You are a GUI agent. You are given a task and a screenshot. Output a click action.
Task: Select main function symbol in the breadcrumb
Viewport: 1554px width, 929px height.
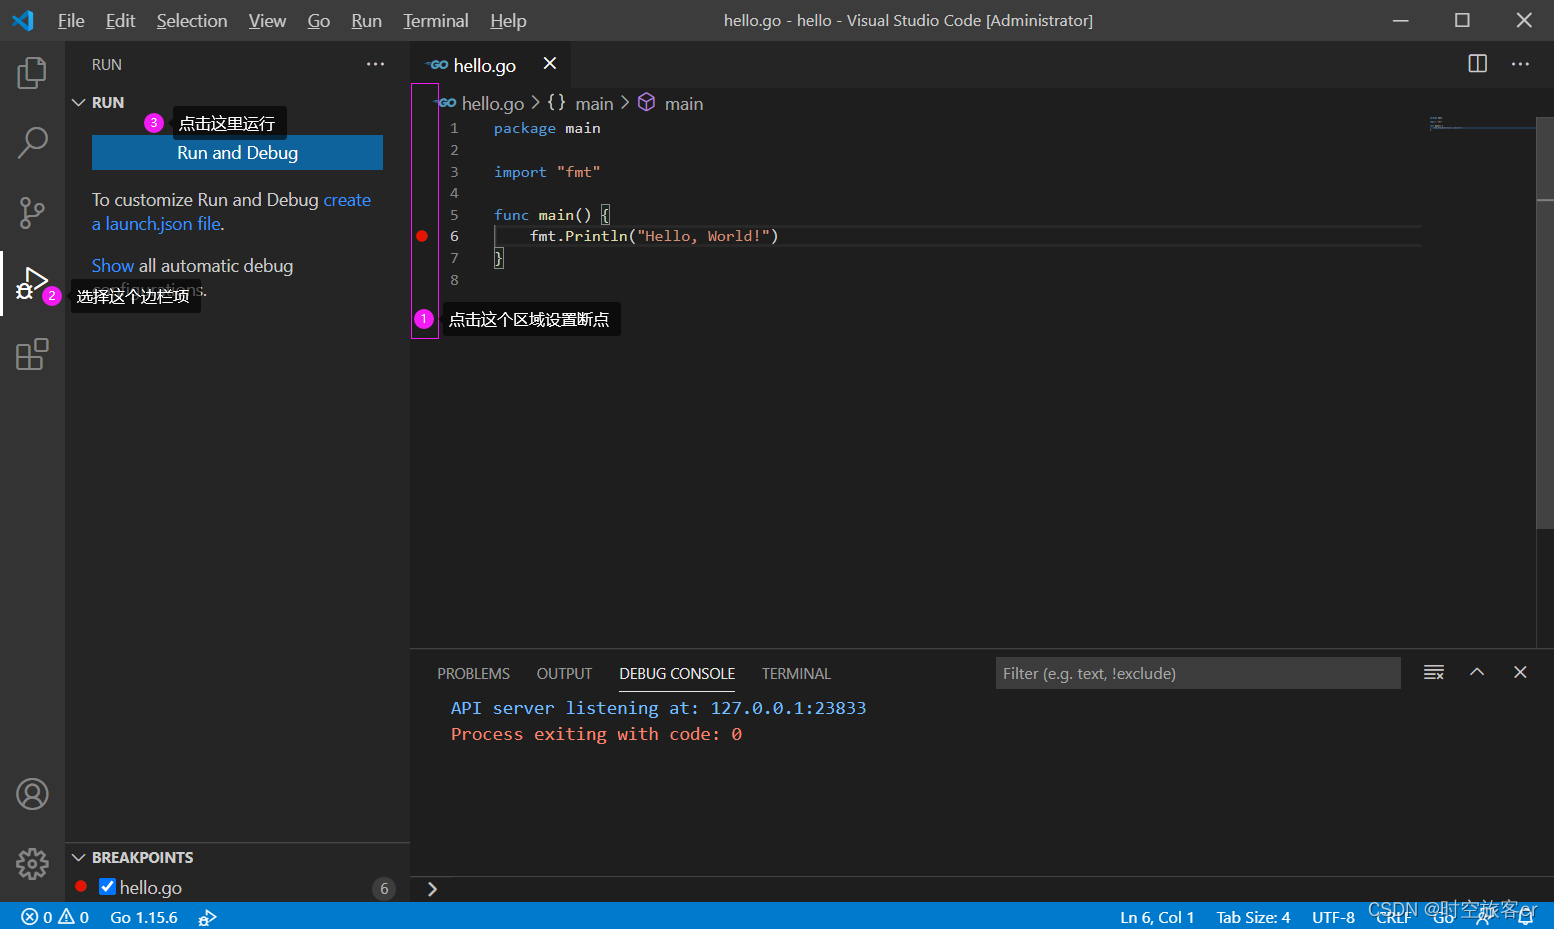click(x=670, y=103)
